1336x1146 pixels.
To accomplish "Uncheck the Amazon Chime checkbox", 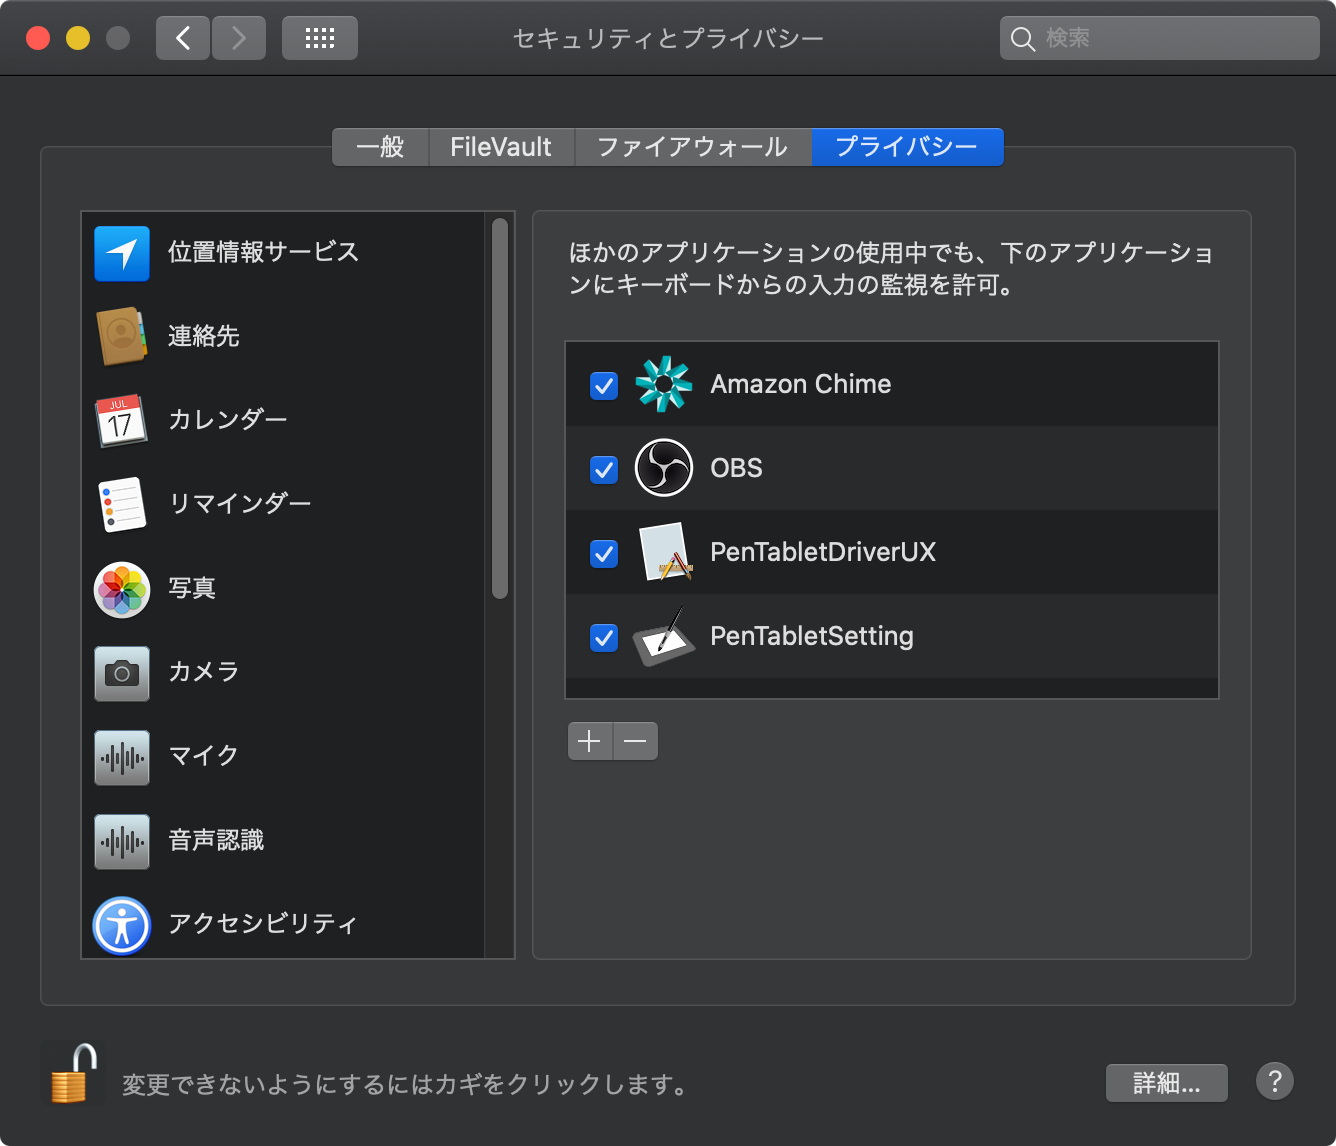I will pos(604,385).
